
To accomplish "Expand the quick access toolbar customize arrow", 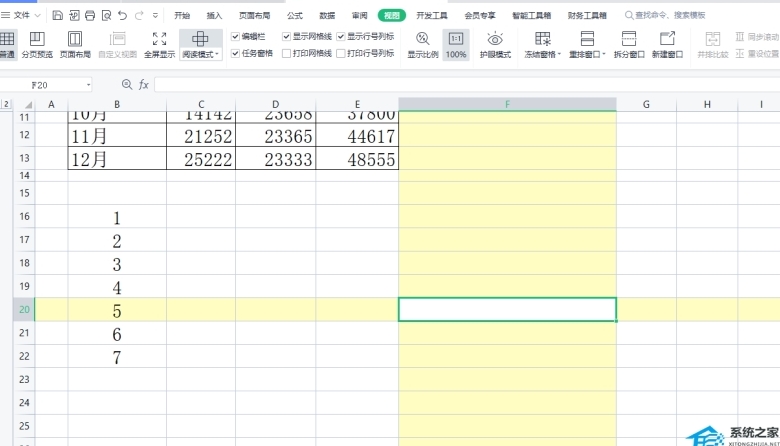I will tap(155, 16).
